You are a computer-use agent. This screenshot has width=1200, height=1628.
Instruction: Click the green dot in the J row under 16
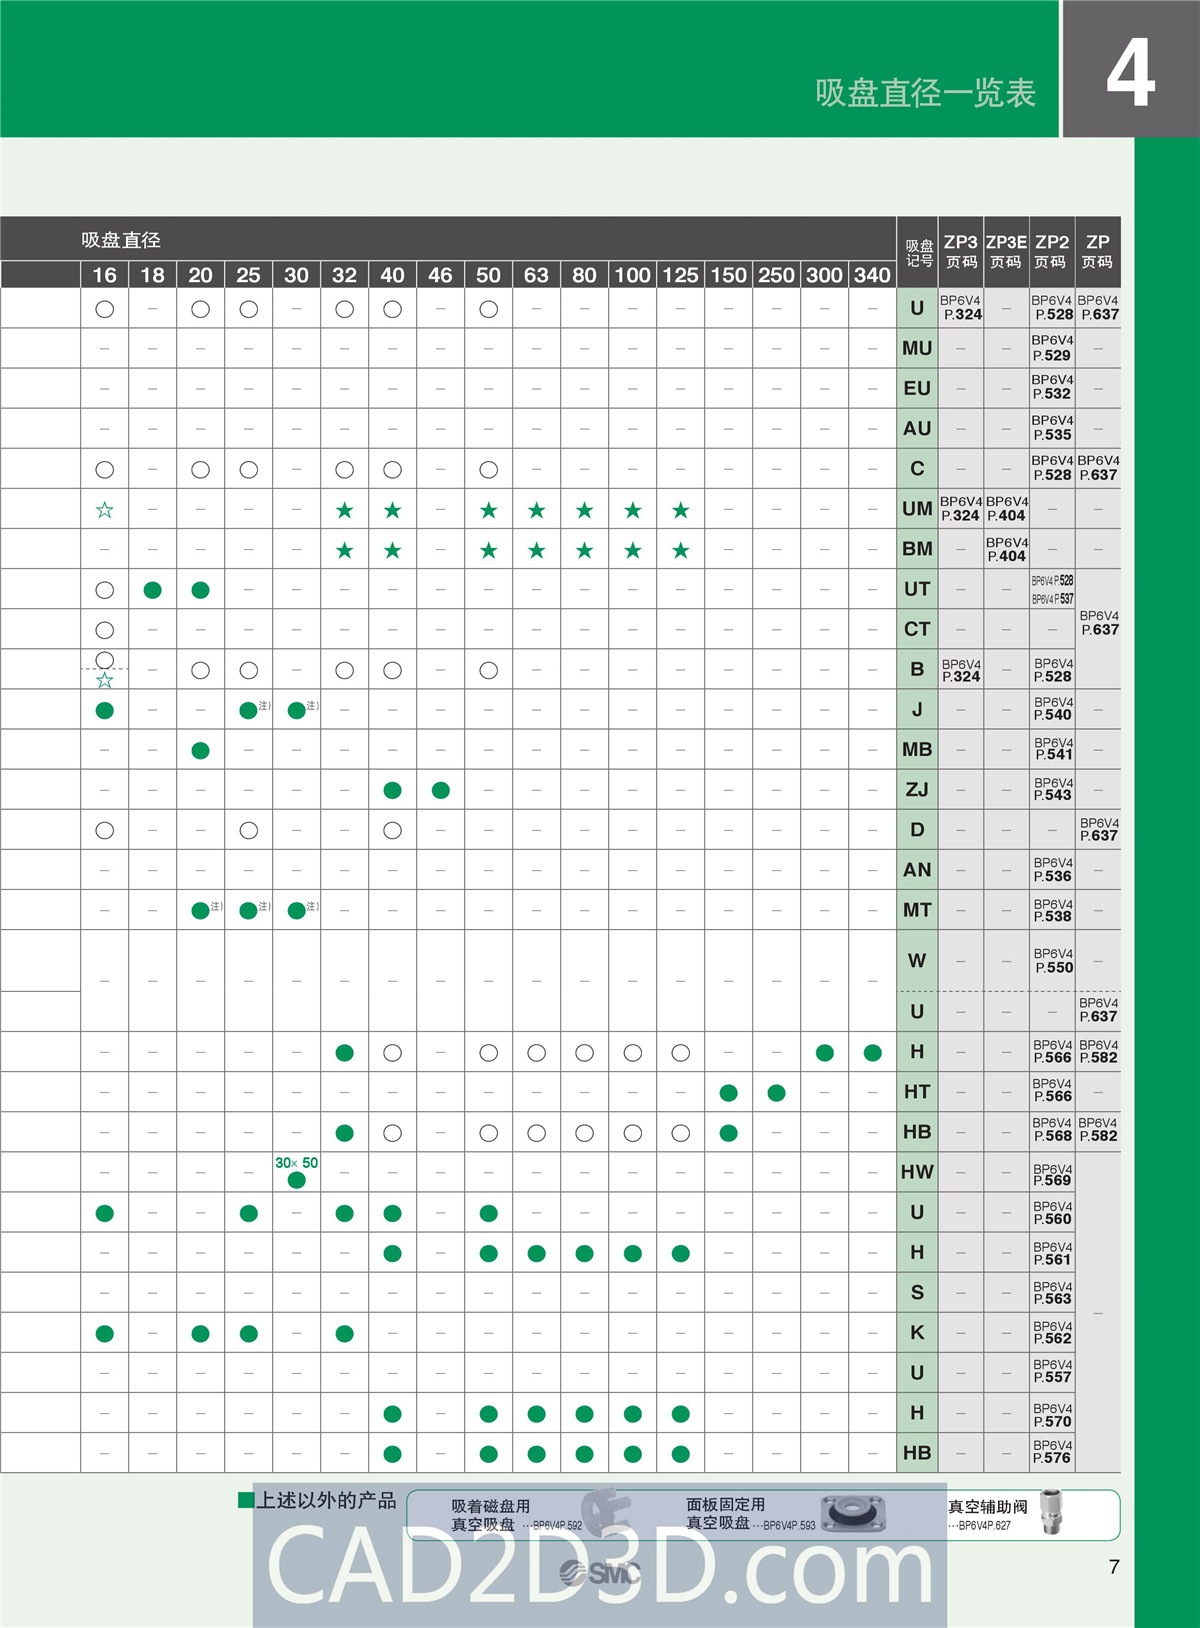pos(104,710)
